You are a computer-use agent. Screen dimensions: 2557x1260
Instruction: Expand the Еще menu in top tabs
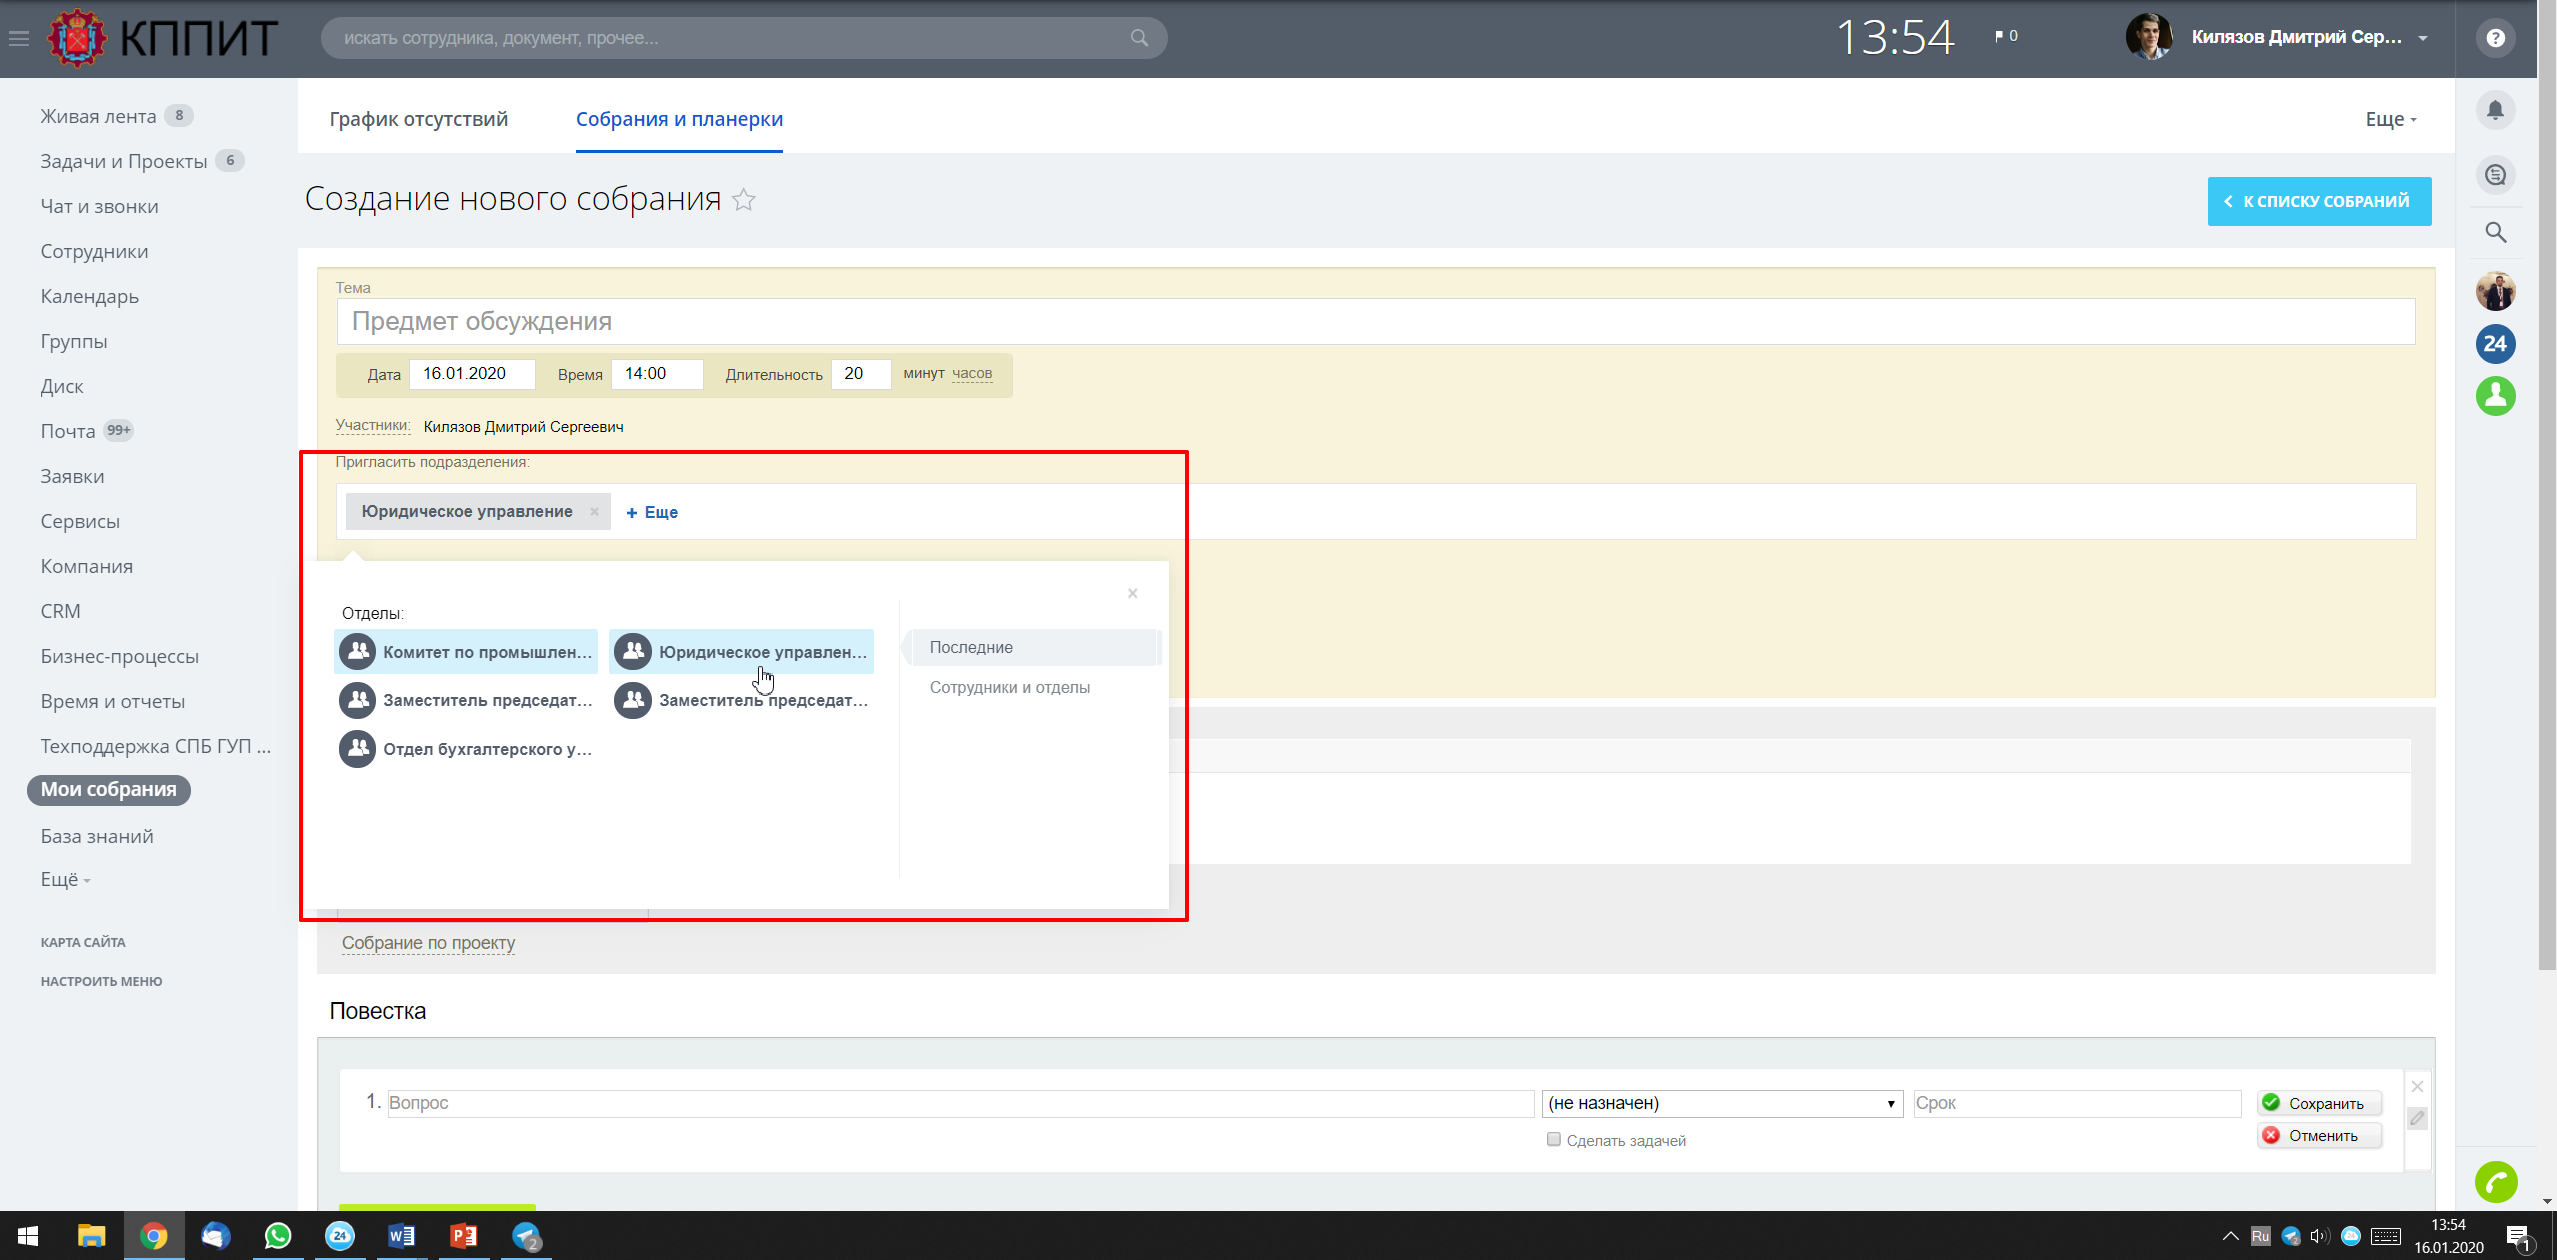(2390, 119)
